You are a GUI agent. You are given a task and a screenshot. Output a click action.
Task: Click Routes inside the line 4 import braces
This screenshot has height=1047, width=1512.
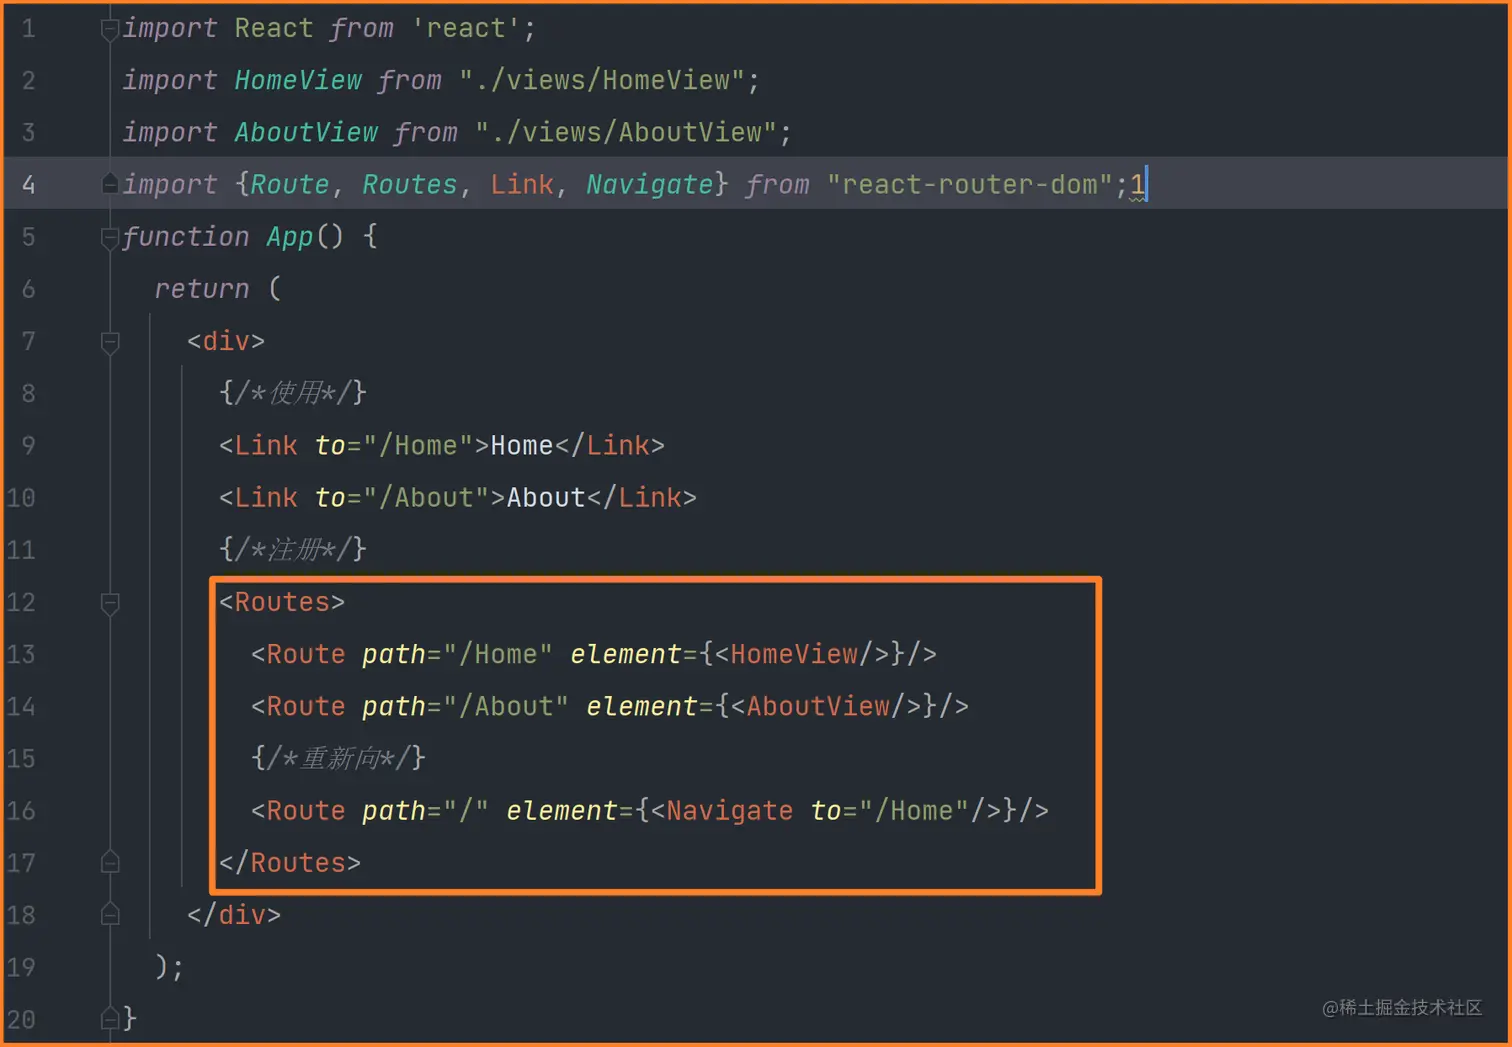409,184
